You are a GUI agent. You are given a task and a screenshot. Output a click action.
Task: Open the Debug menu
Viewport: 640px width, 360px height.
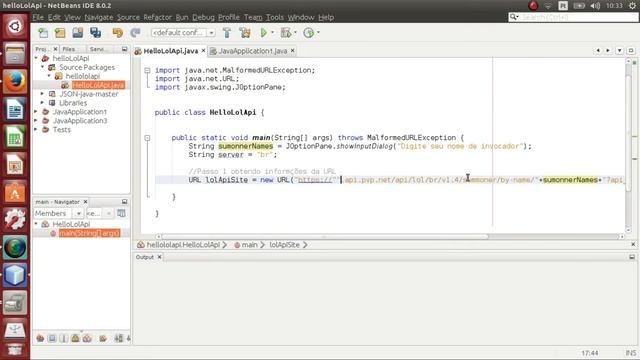203,17
